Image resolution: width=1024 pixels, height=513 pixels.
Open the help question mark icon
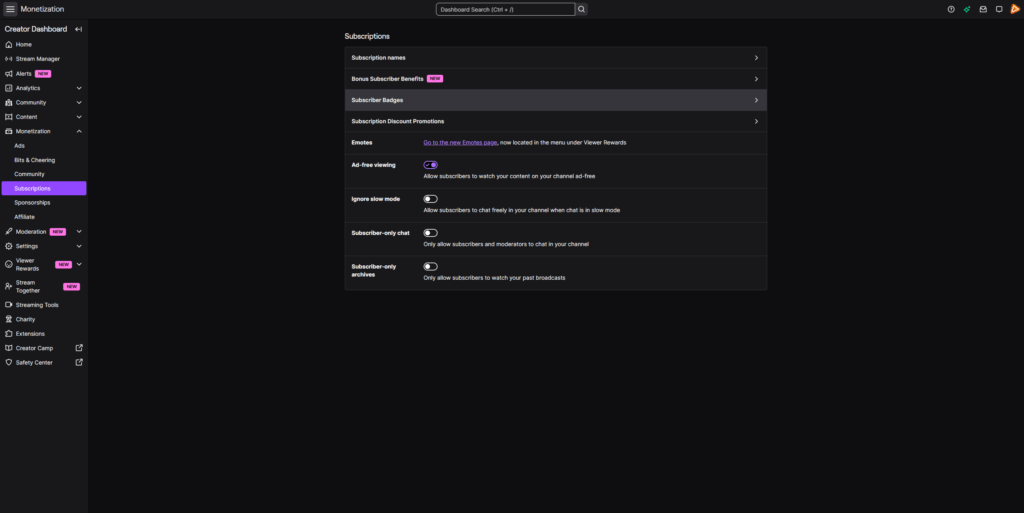951,9
